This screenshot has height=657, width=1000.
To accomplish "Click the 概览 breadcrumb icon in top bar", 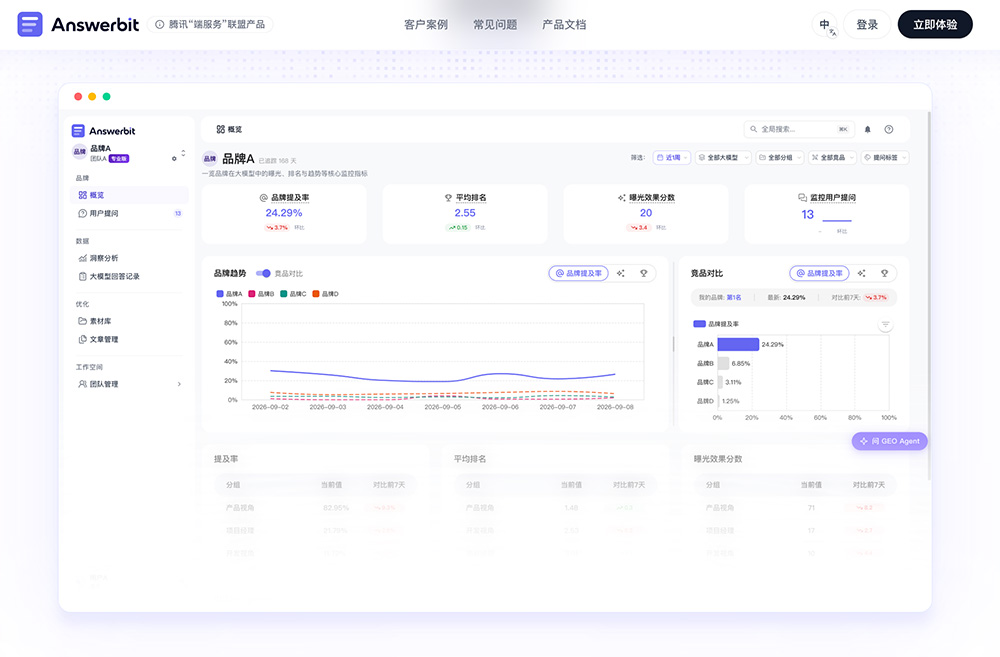I will (x=221, y=129).
